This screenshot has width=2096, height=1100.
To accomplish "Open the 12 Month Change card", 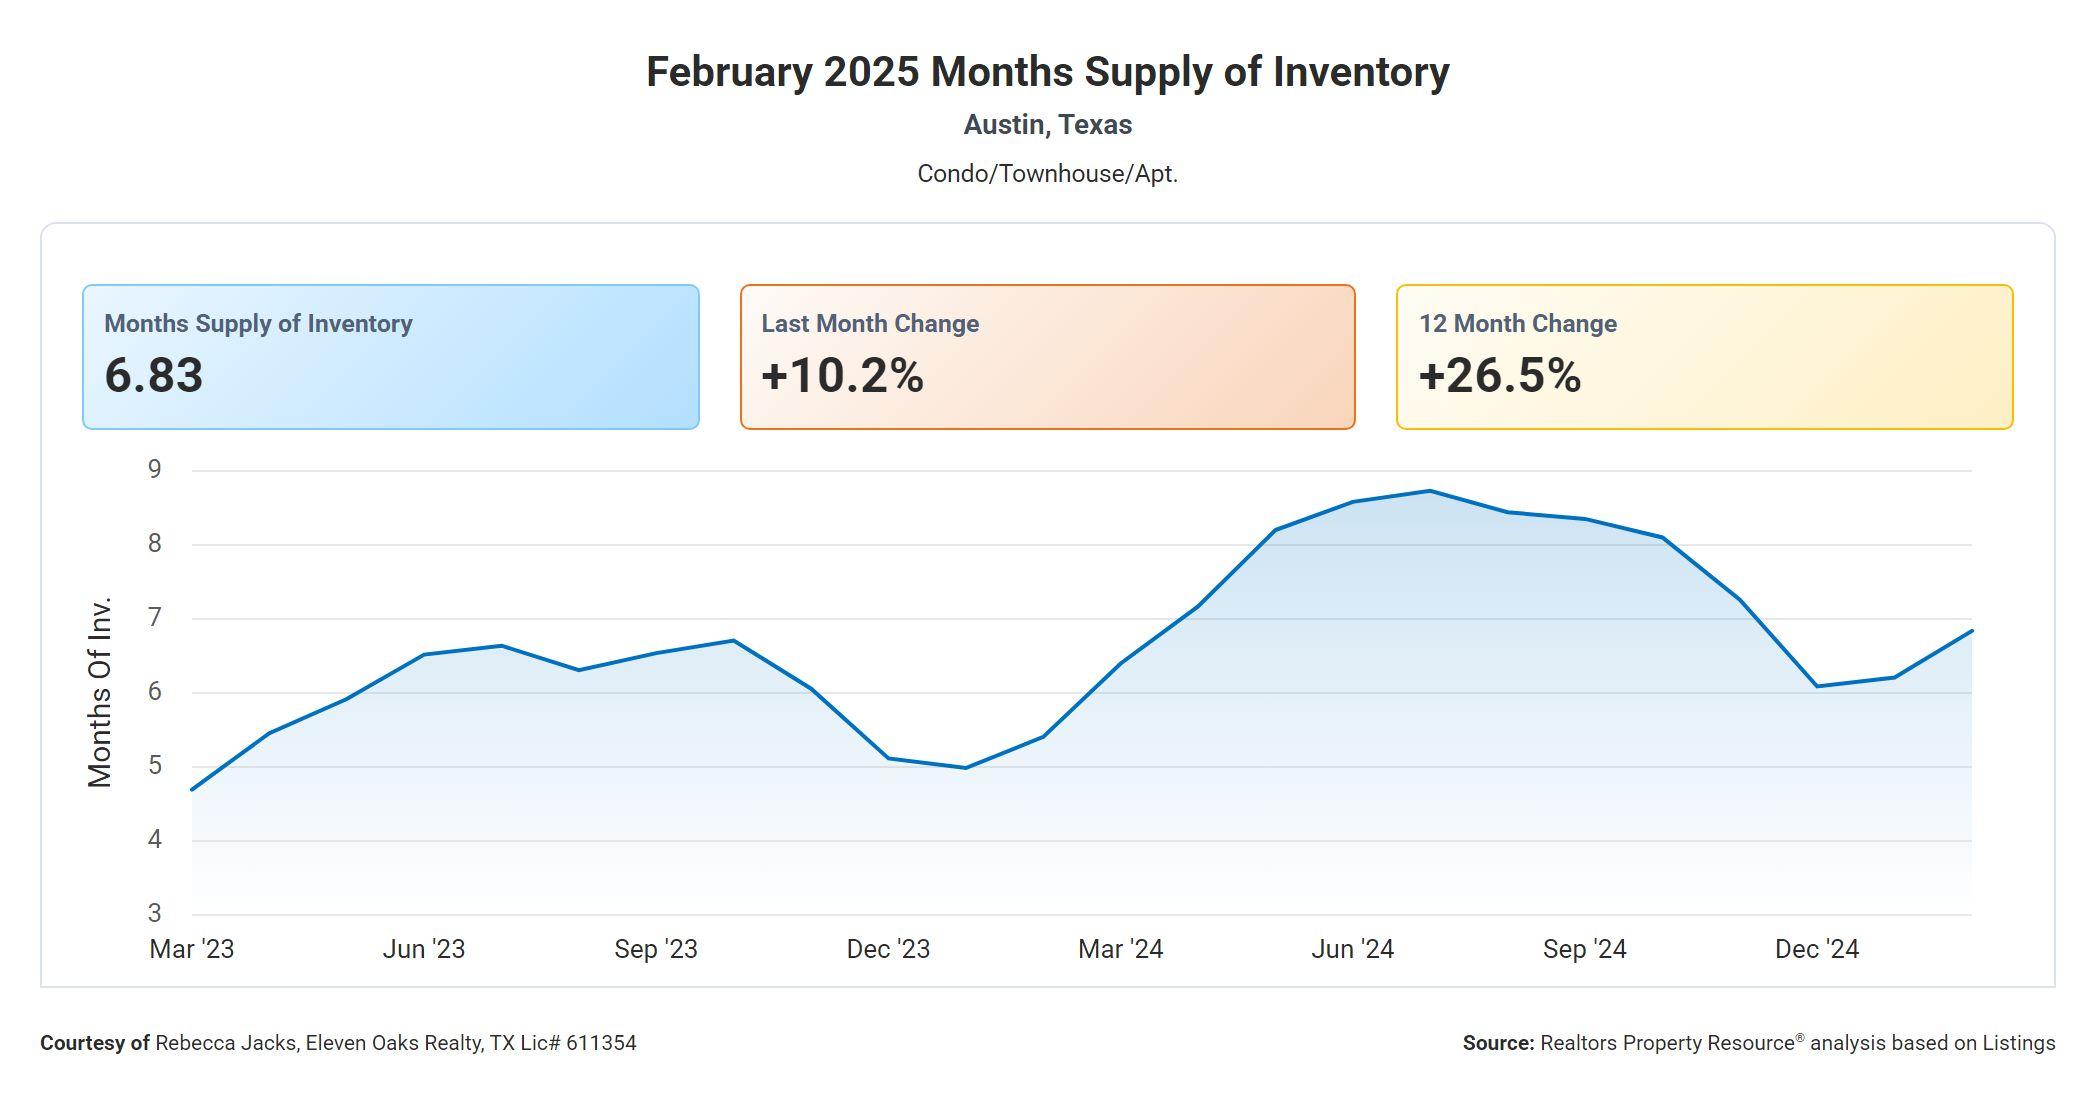I will coord(1704,357).
